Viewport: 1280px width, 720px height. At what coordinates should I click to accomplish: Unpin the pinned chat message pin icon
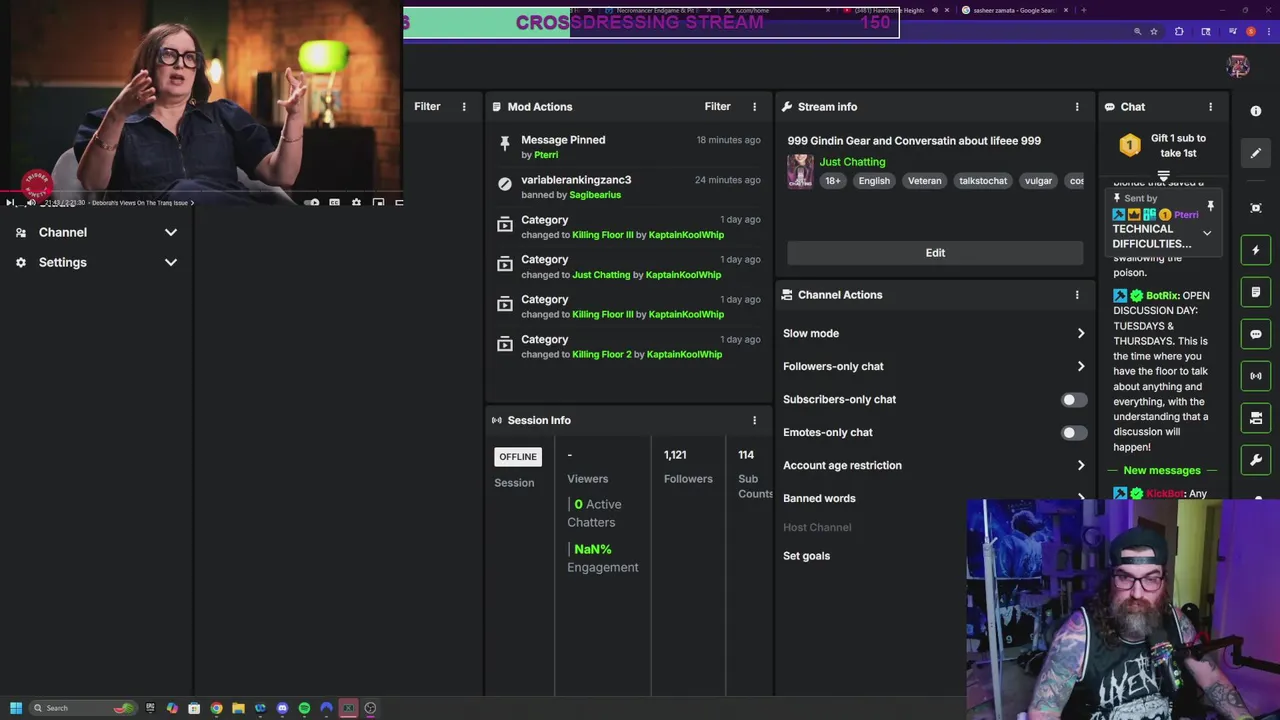1210,206
